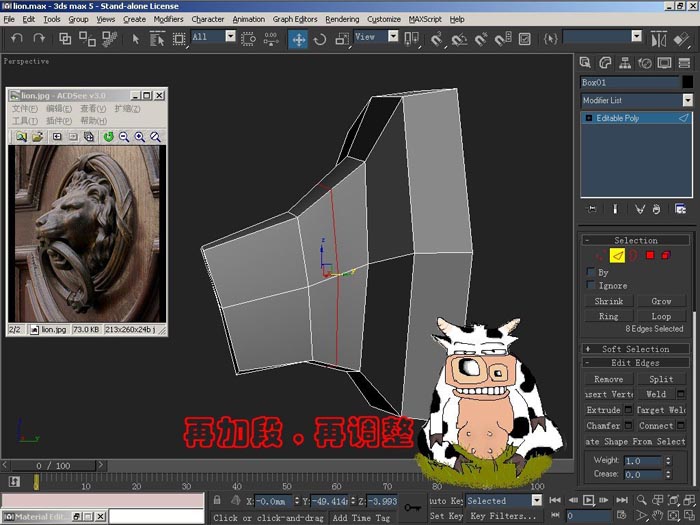The image size is (700, 525).
Task: Open the Selected key filter dropdown
Action: (537, 500)
